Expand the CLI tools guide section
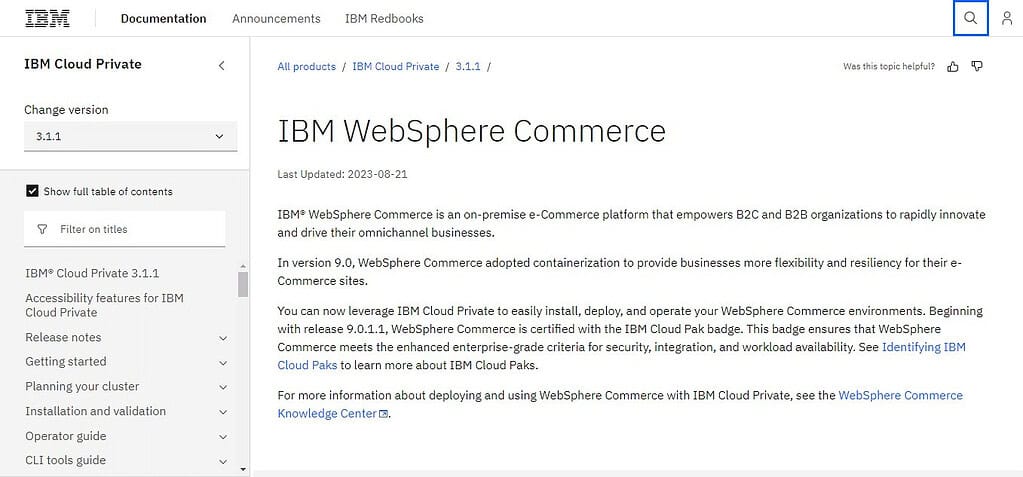The height and width of the screenshot is (477, 1023). [x=223, y=461]
